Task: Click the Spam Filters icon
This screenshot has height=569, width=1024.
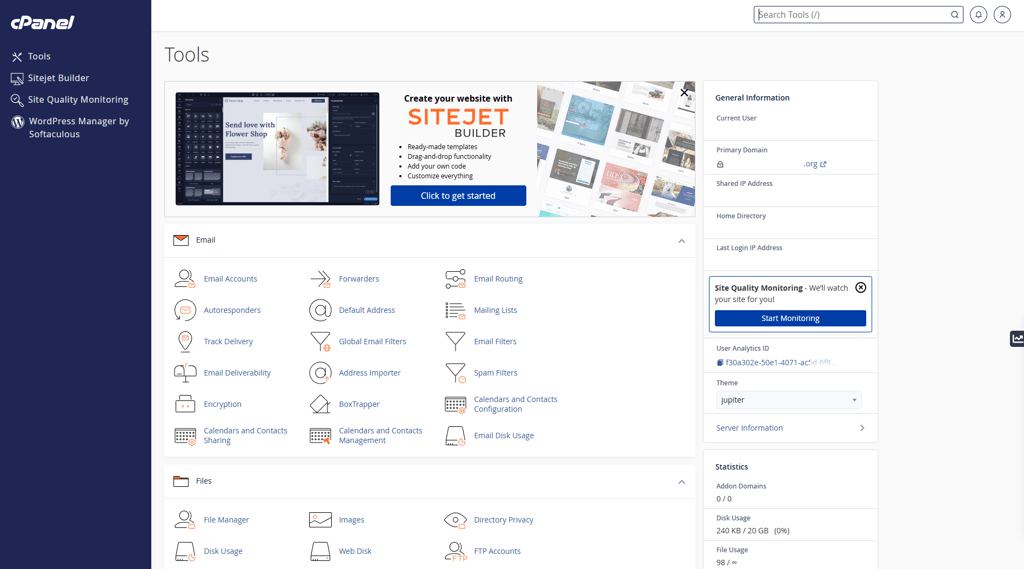Action: coord(455,373)
